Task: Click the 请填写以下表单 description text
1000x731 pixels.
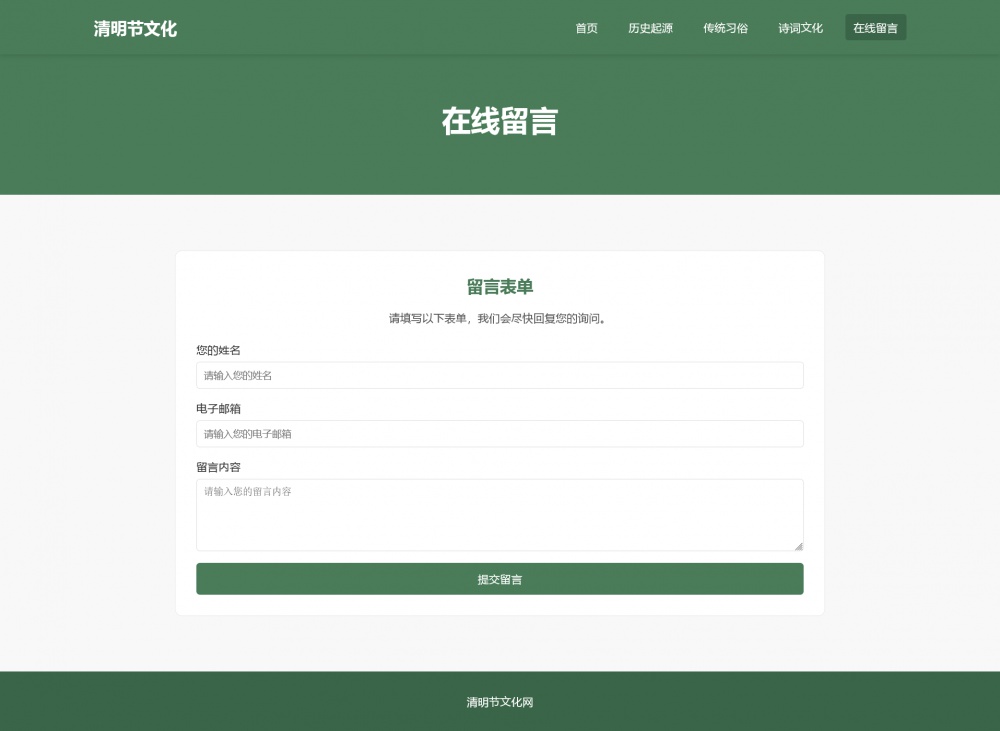Action: (499, 319)
